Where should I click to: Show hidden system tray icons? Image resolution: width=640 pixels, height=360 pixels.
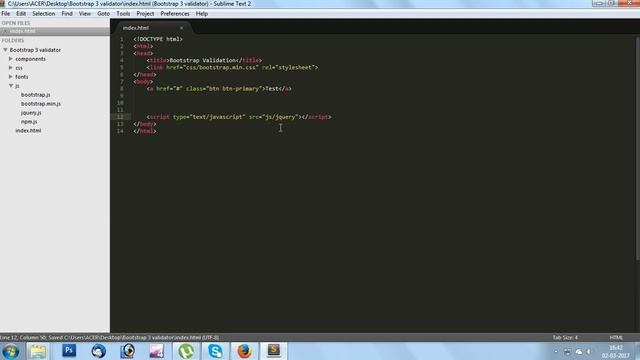coord(556,351)
